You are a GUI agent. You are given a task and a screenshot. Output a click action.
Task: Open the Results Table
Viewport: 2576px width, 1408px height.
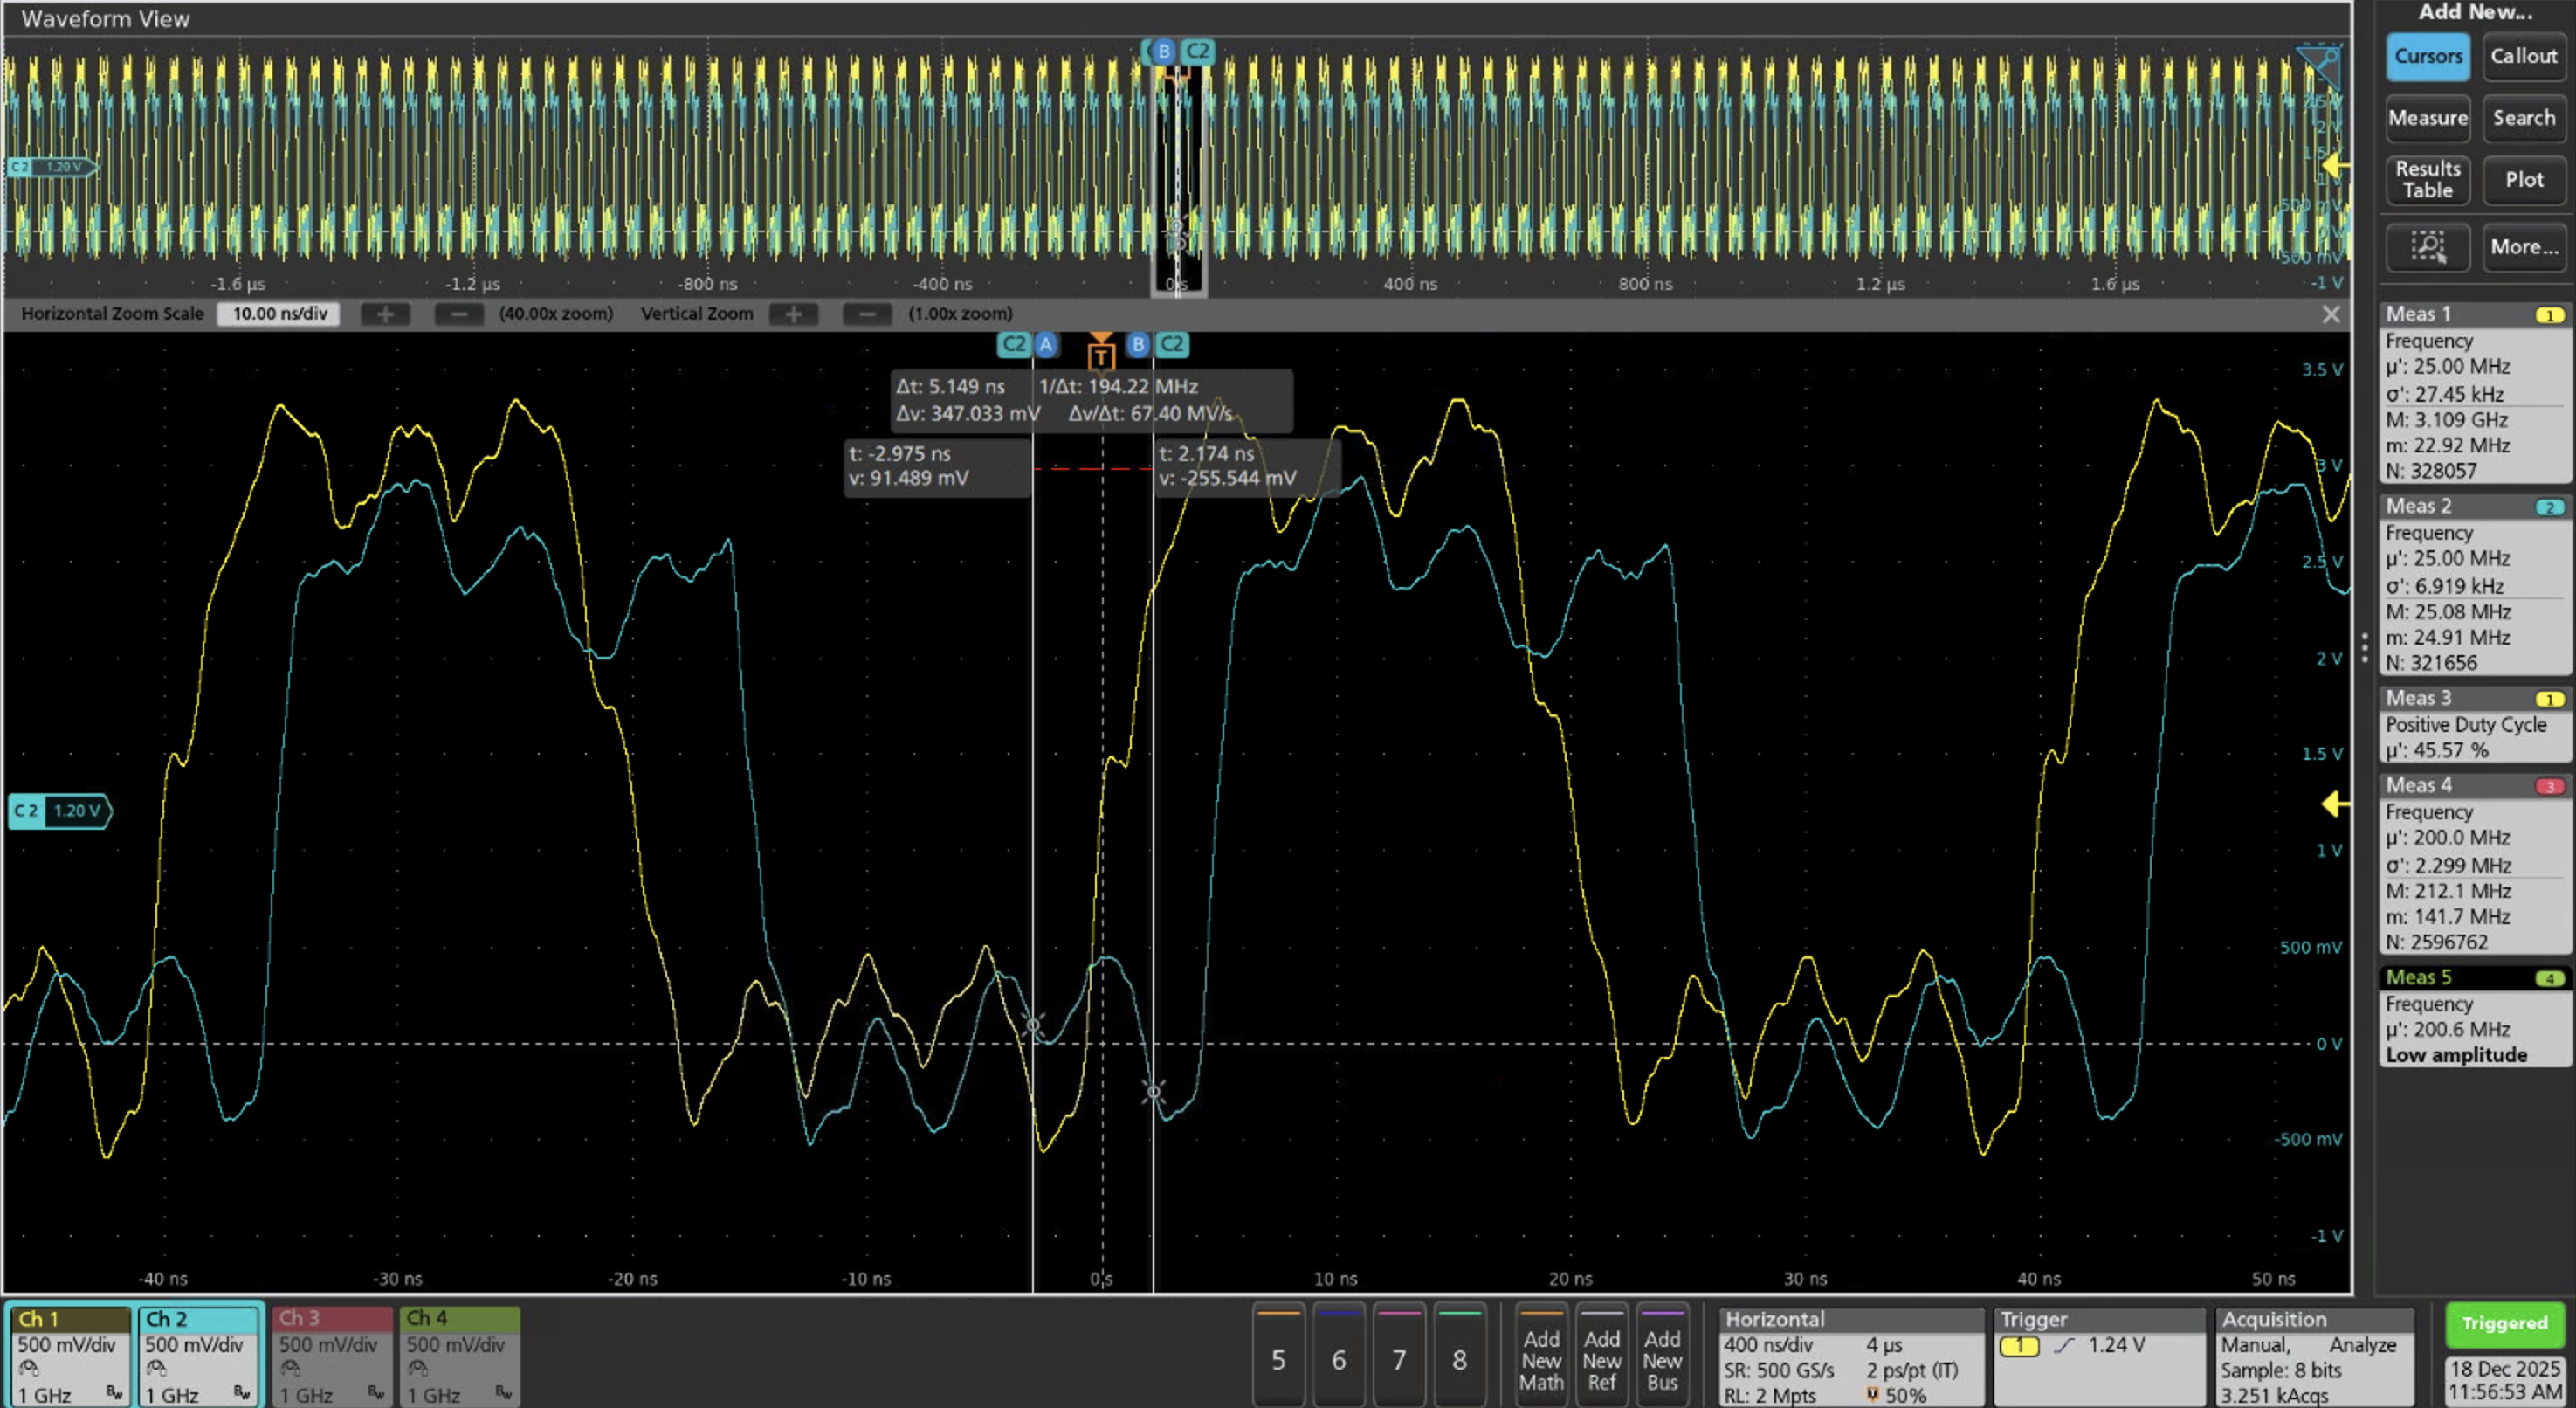[x=2427, y=180]
